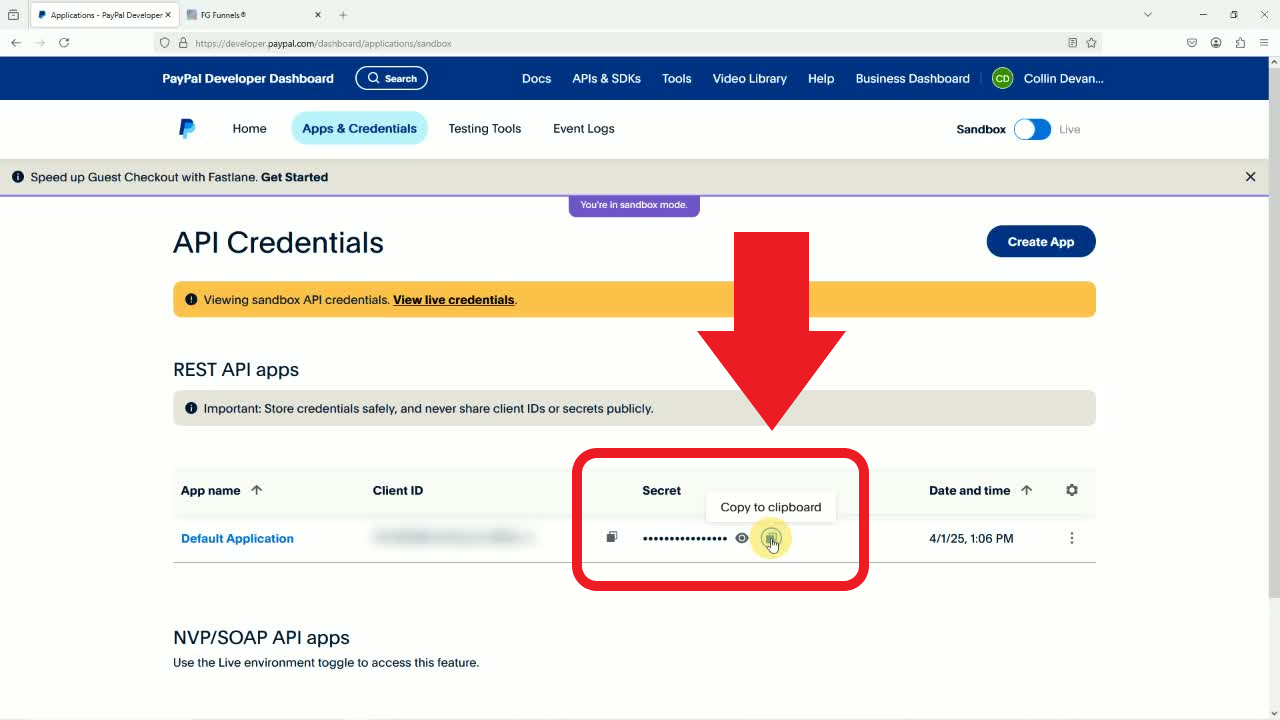Open extensions icon in toolbar
1280x720 pixels.
pyautogui.click(x=1240, y=43)
